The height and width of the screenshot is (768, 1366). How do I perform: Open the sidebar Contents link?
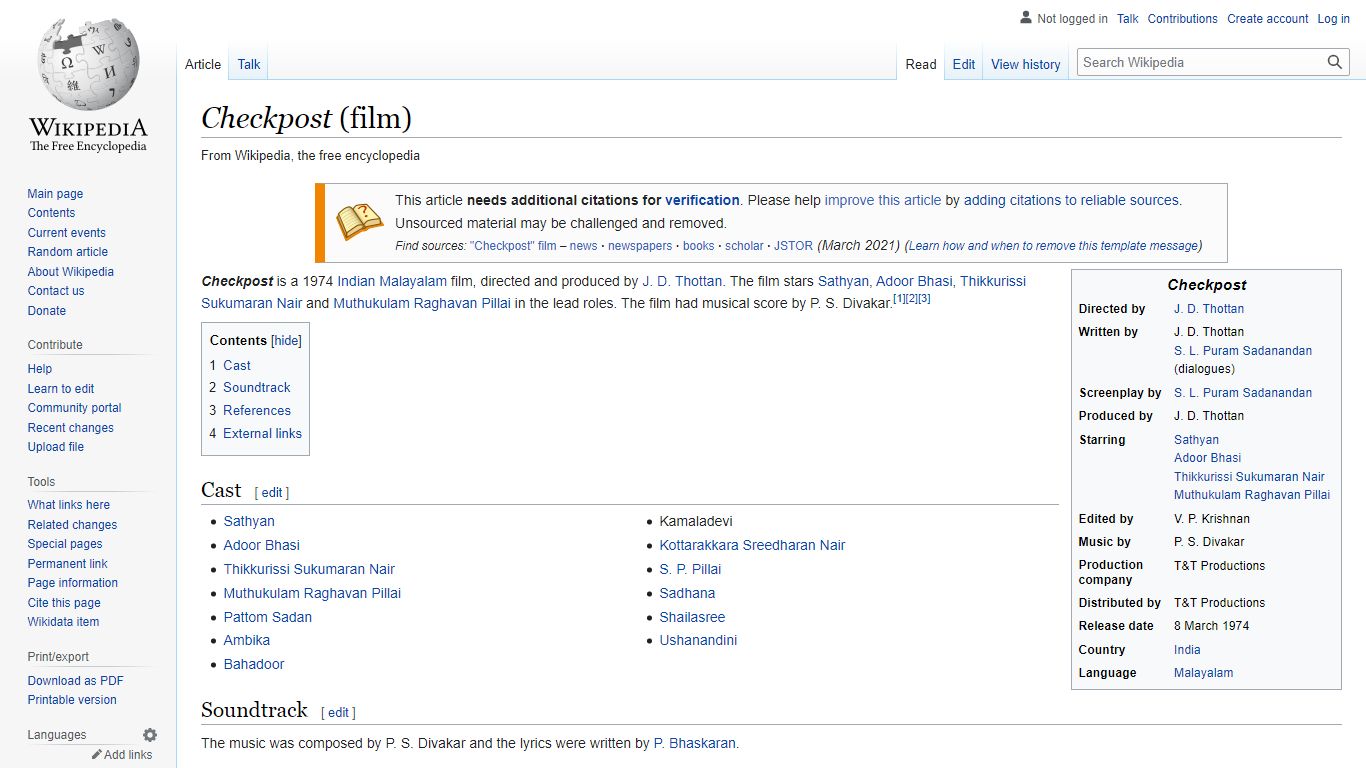click(x=51, y=213)
